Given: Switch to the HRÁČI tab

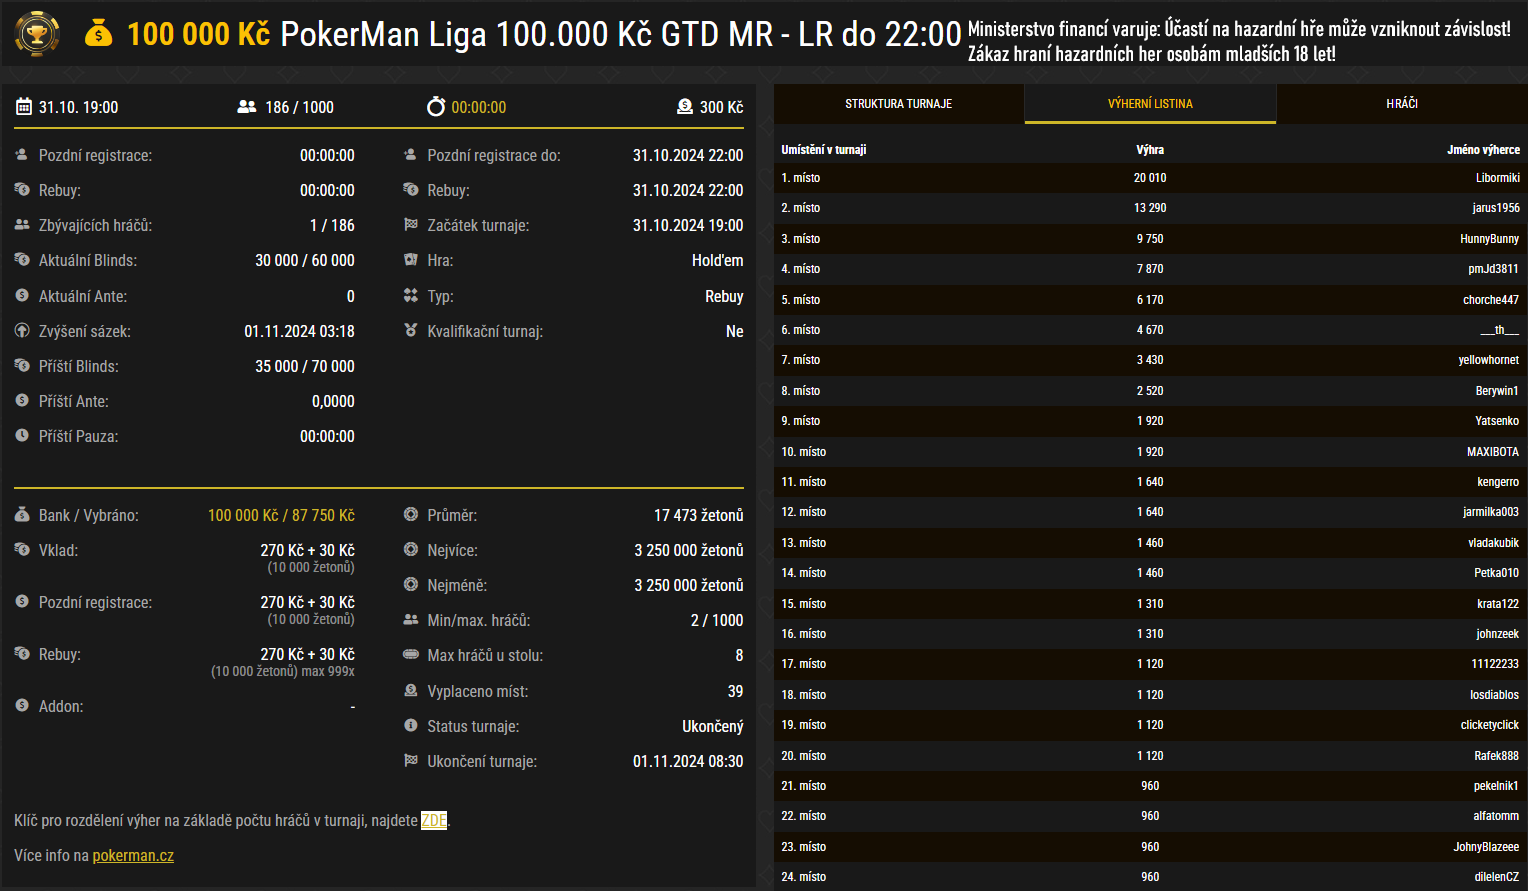Looking at the screenshot, I should [x=1402, y=104].
